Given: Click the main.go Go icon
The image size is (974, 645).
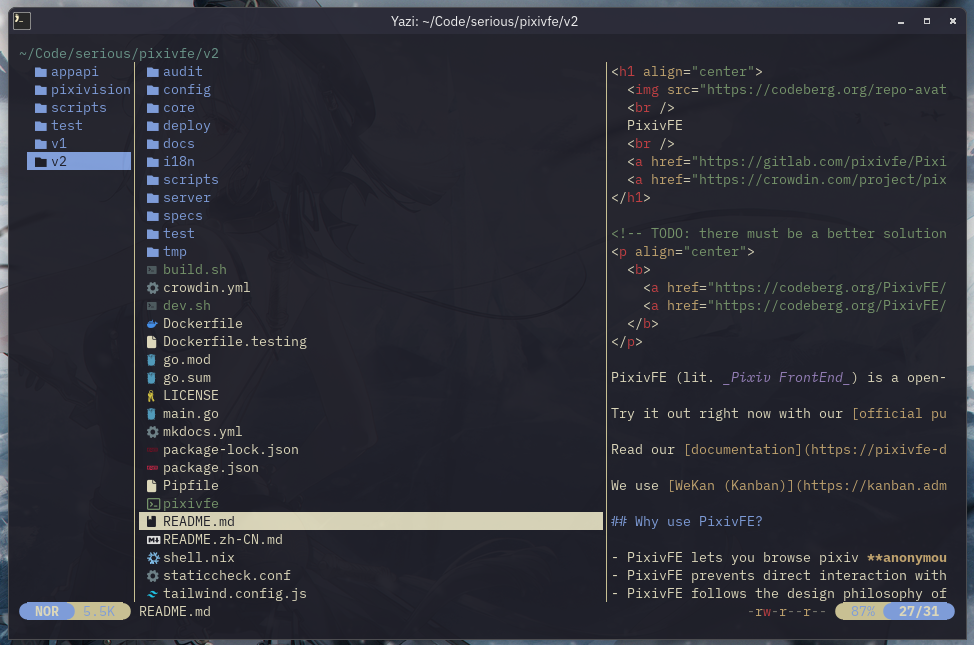Looking at the screenshot, I should 151,414.
